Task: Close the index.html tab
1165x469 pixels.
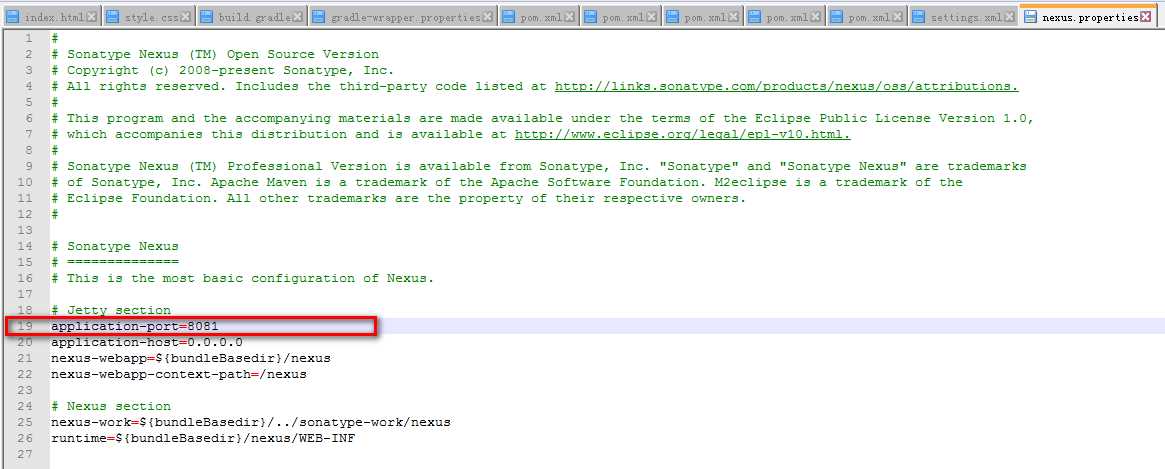Action: click(x=91, y=17)
